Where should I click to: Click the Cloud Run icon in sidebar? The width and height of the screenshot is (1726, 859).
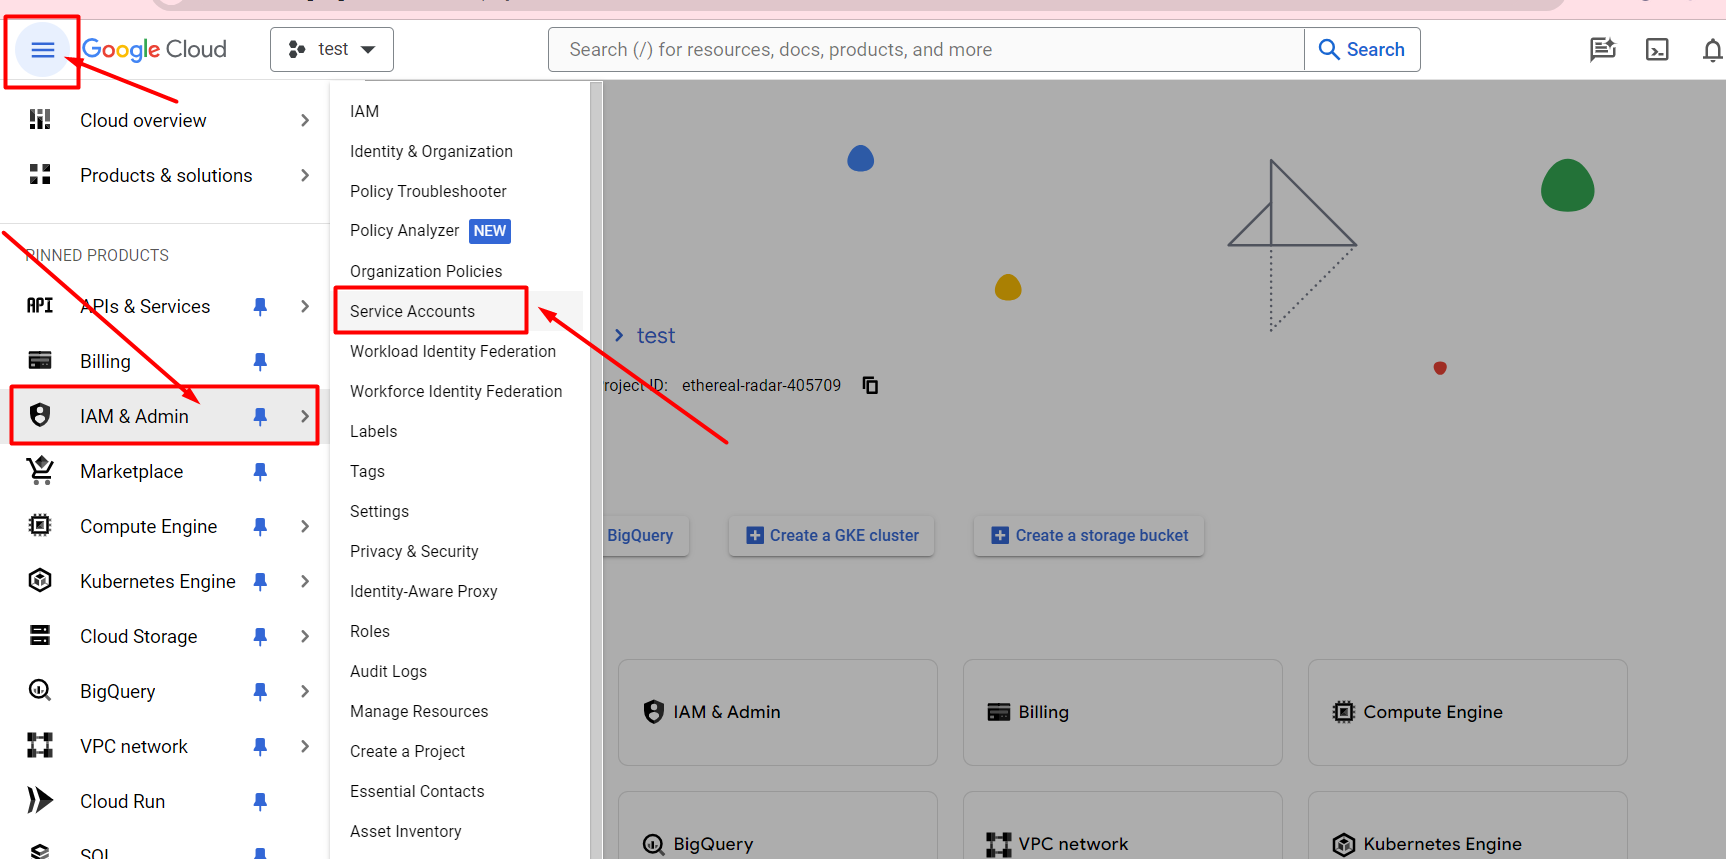pos(40,801)
